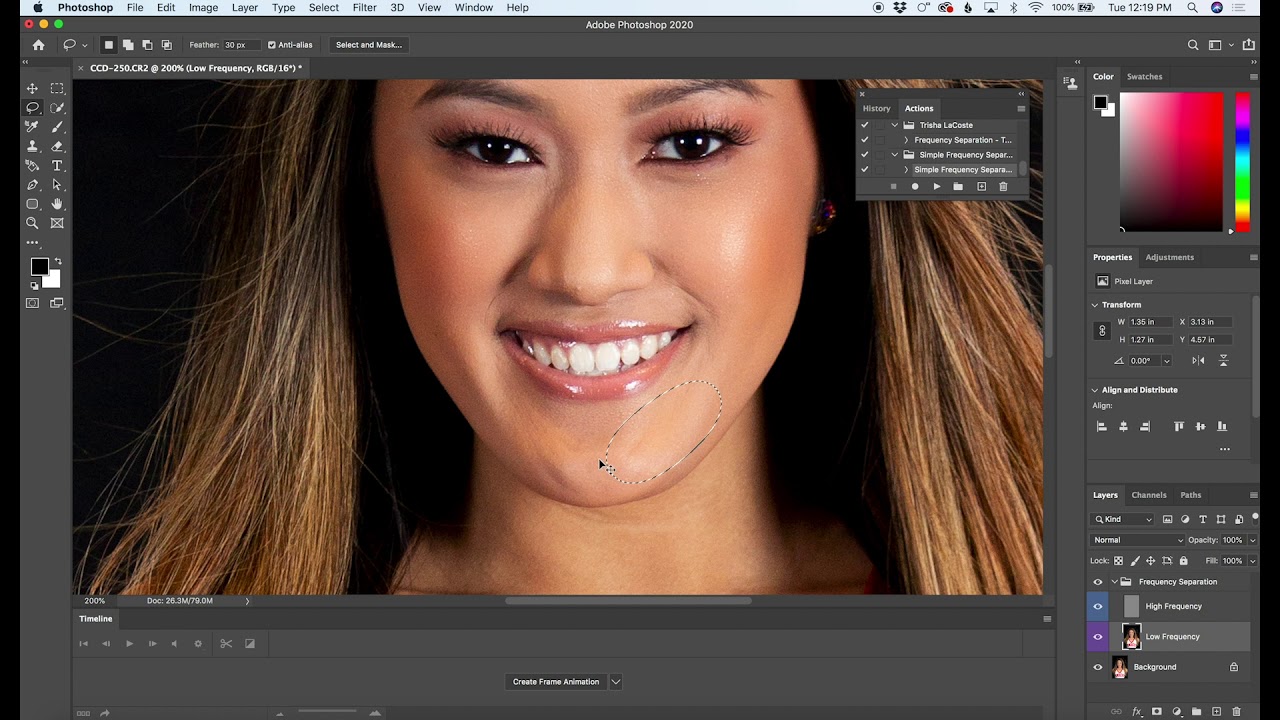The image size is (1280, 720).
Task: Add a layer style fx
Action: (x=1137, y=712)
